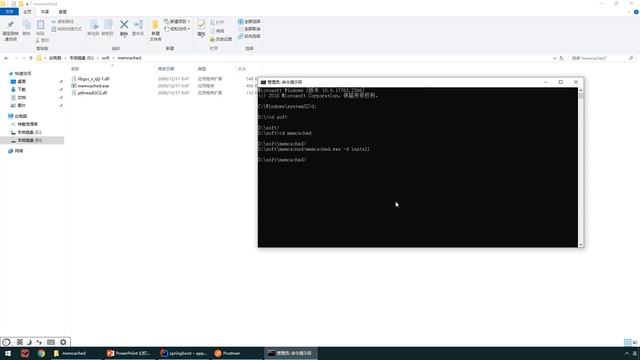Click the Delete X icon in ribbon

click(x=124, y=28)
